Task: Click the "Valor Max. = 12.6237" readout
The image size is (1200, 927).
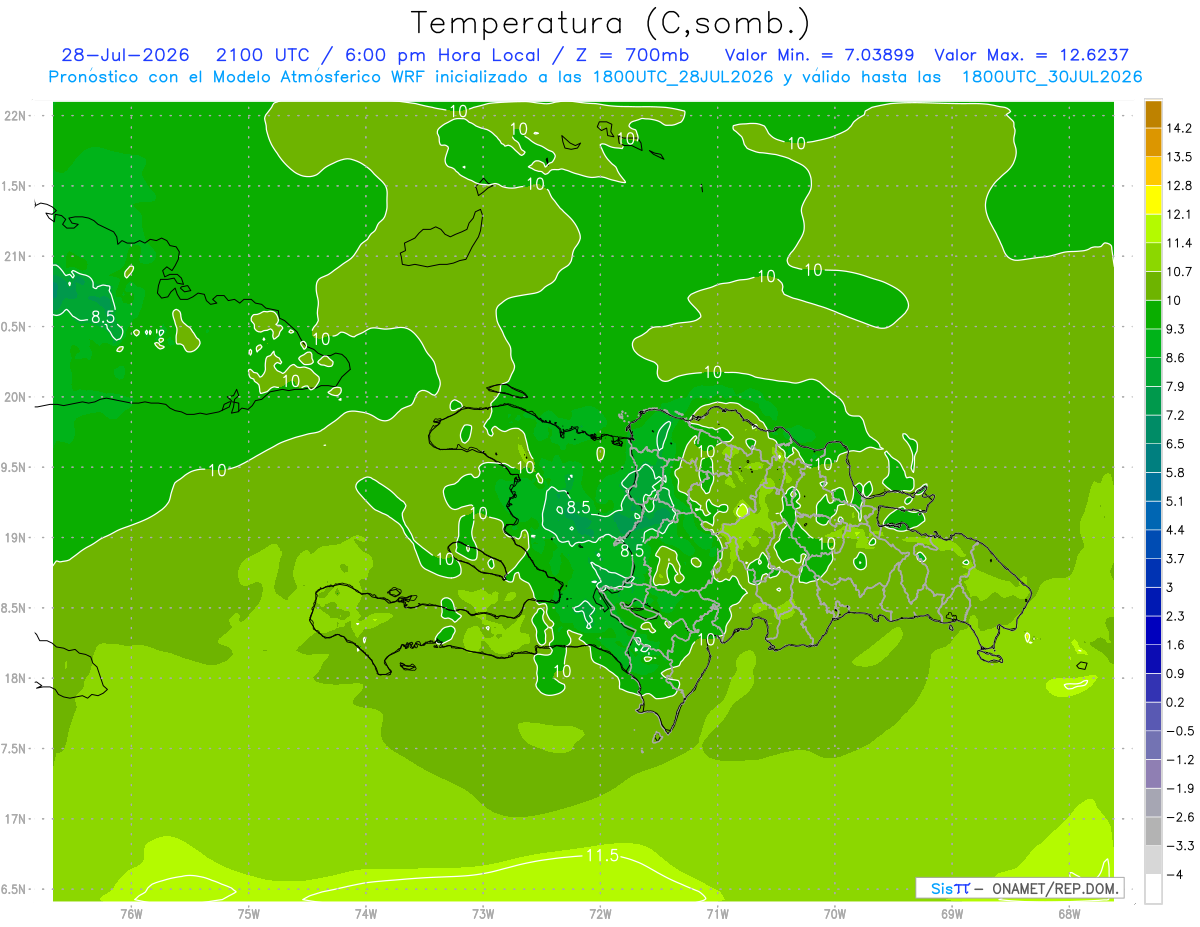Action: (1032, 55)
